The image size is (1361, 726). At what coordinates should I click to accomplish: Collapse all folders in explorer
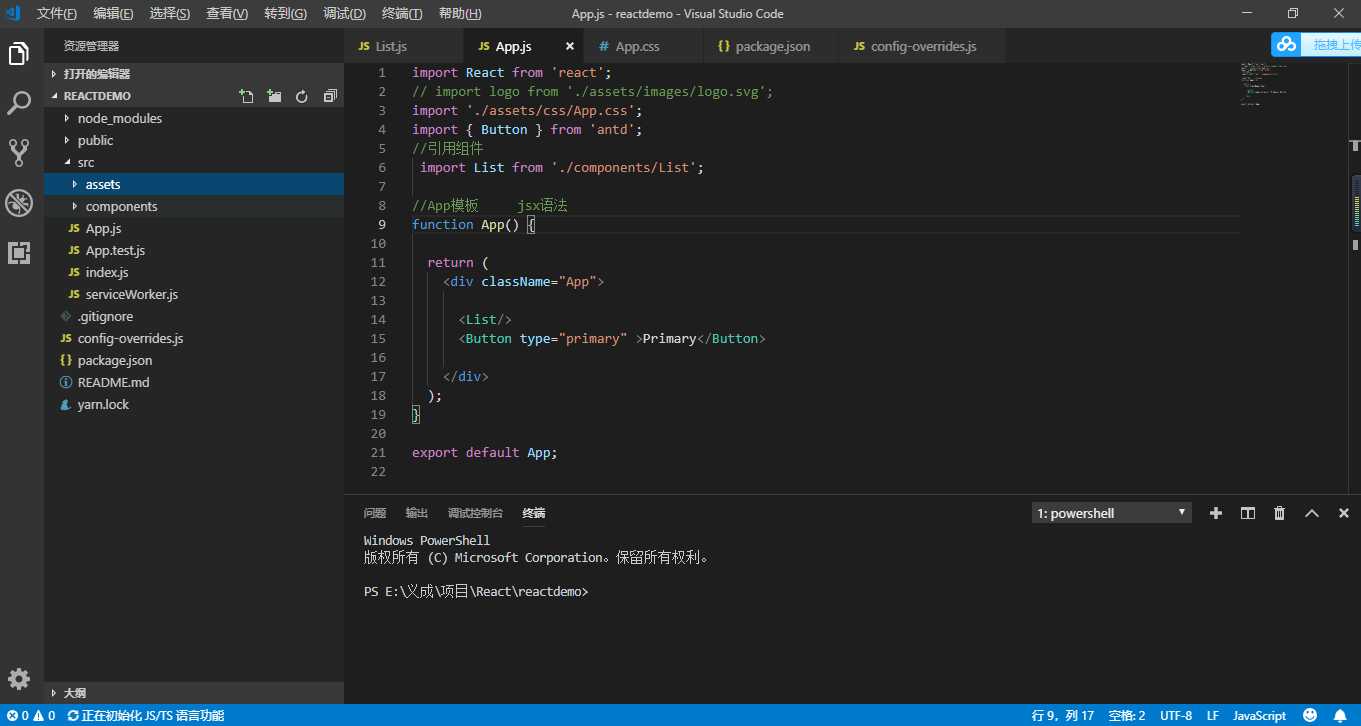click(x=330, y=96)
